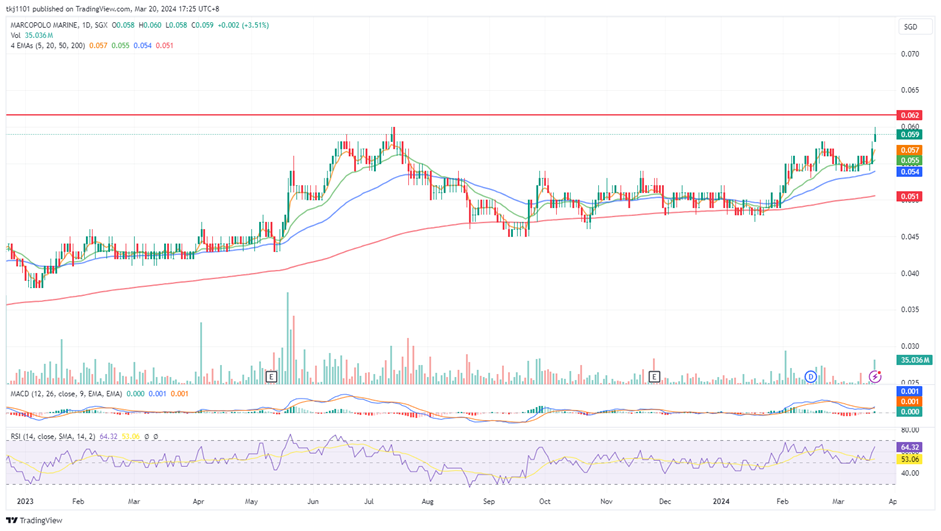Select the RSI (14, close, SMA) legend
Image resolution: width=941 pixels, height=531 pixels.
coord(53,437)
